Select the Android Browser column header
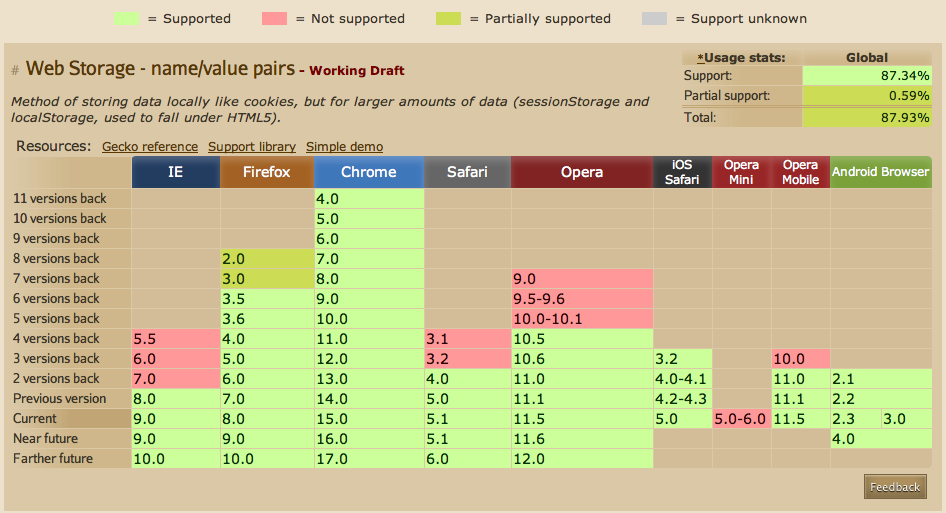This screenshot has height=513, width=946. tap(880, 172)
